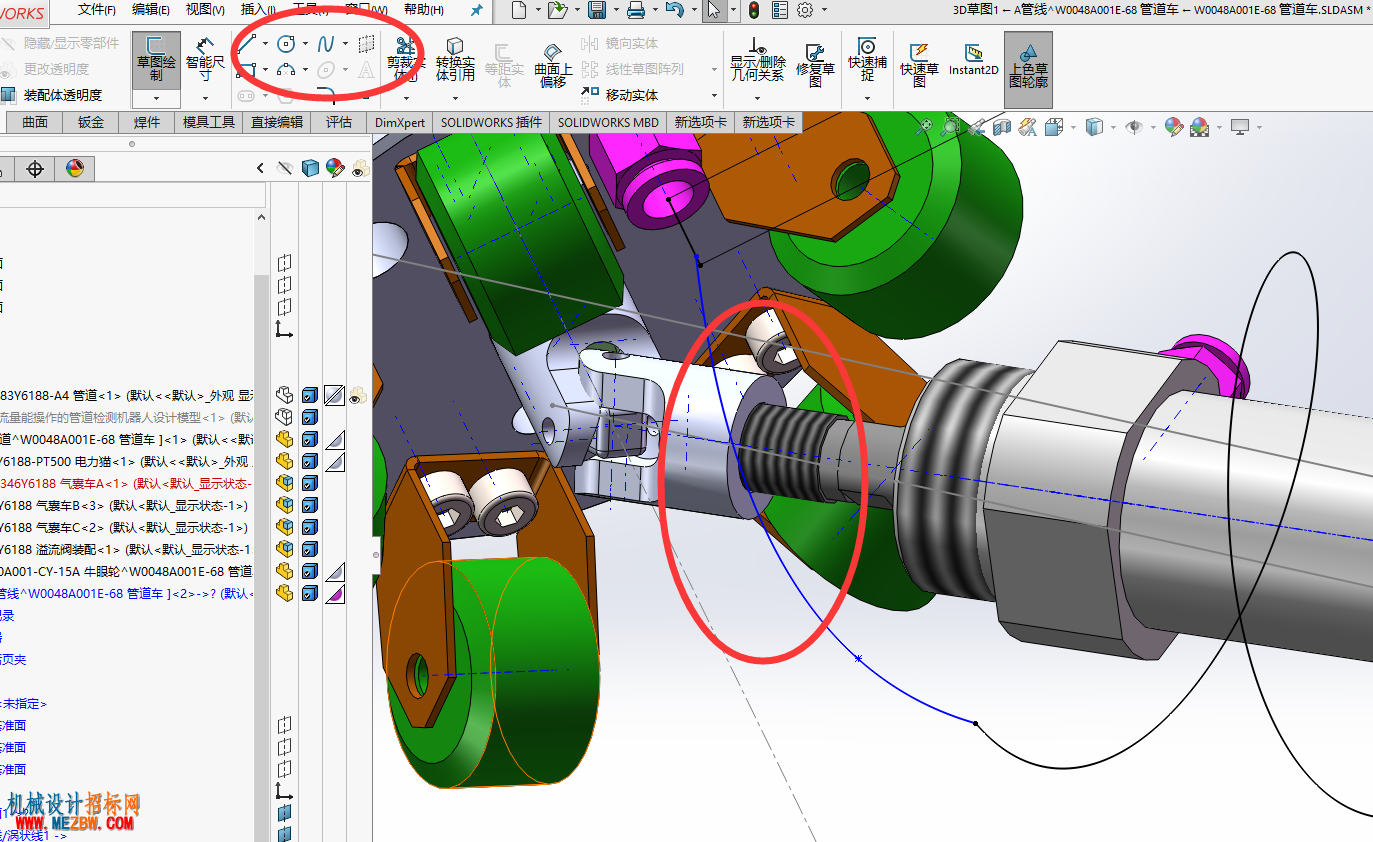Select the Circle sketch tool

pyautogui.click(x=286, y=44)
